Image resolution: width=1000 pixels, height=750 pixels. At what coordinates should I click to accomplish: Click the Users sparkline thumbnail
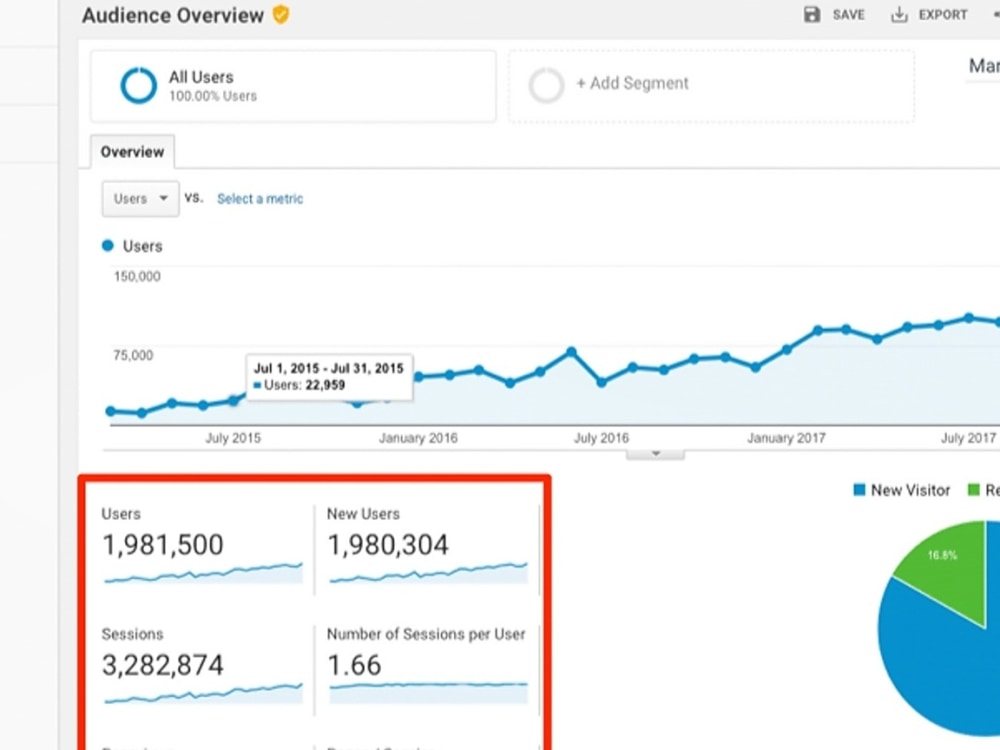[x=203, y=573]
